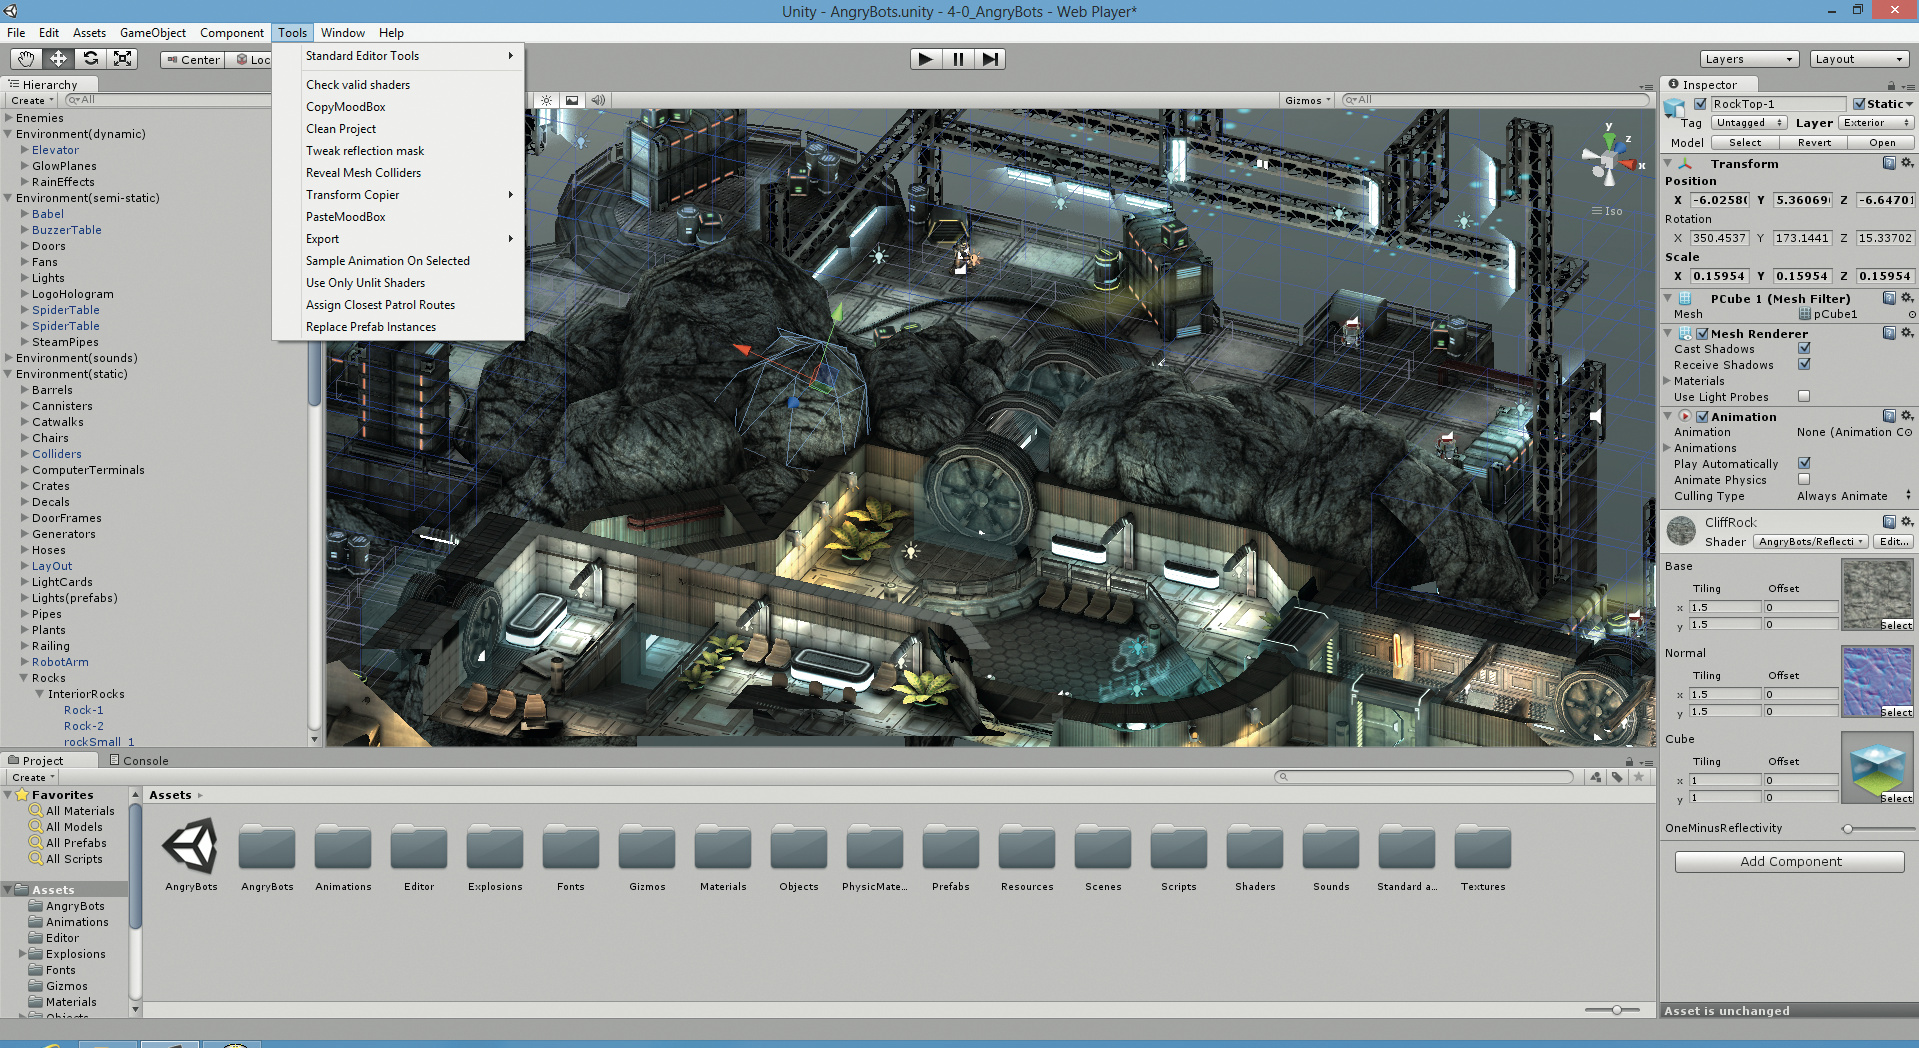Toggle scene lighting sun icon

click(547, 100)
